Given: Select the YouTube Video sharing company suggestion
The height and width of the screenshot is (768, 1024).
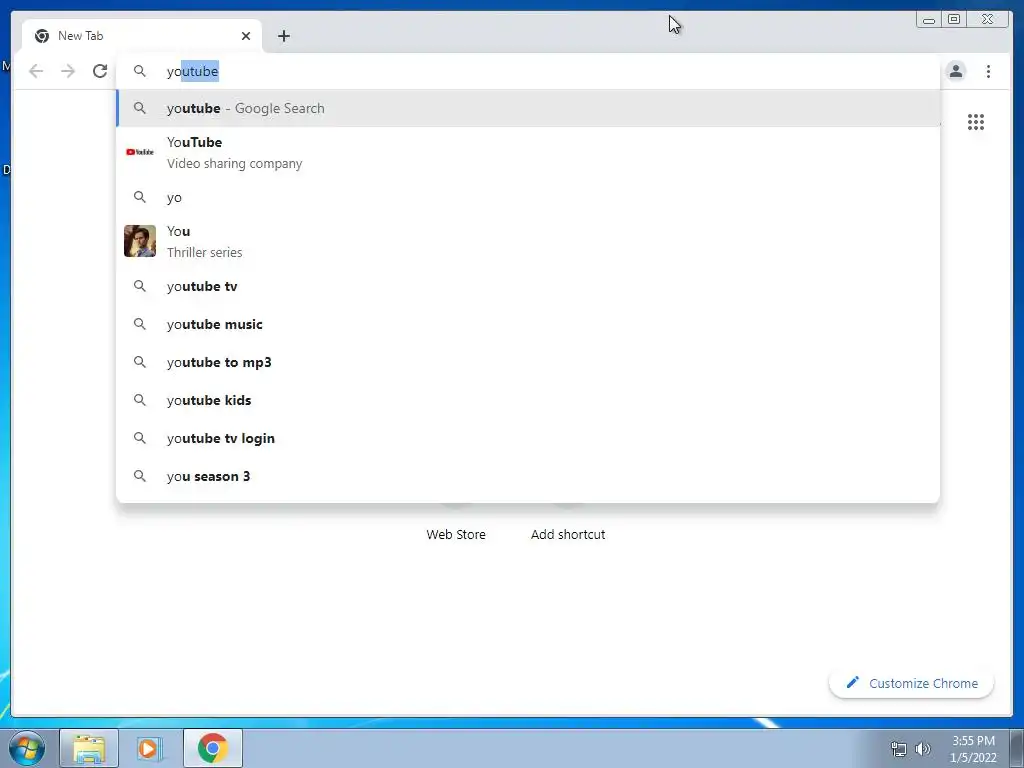Looking at the screenshot, I should (528, 152).
